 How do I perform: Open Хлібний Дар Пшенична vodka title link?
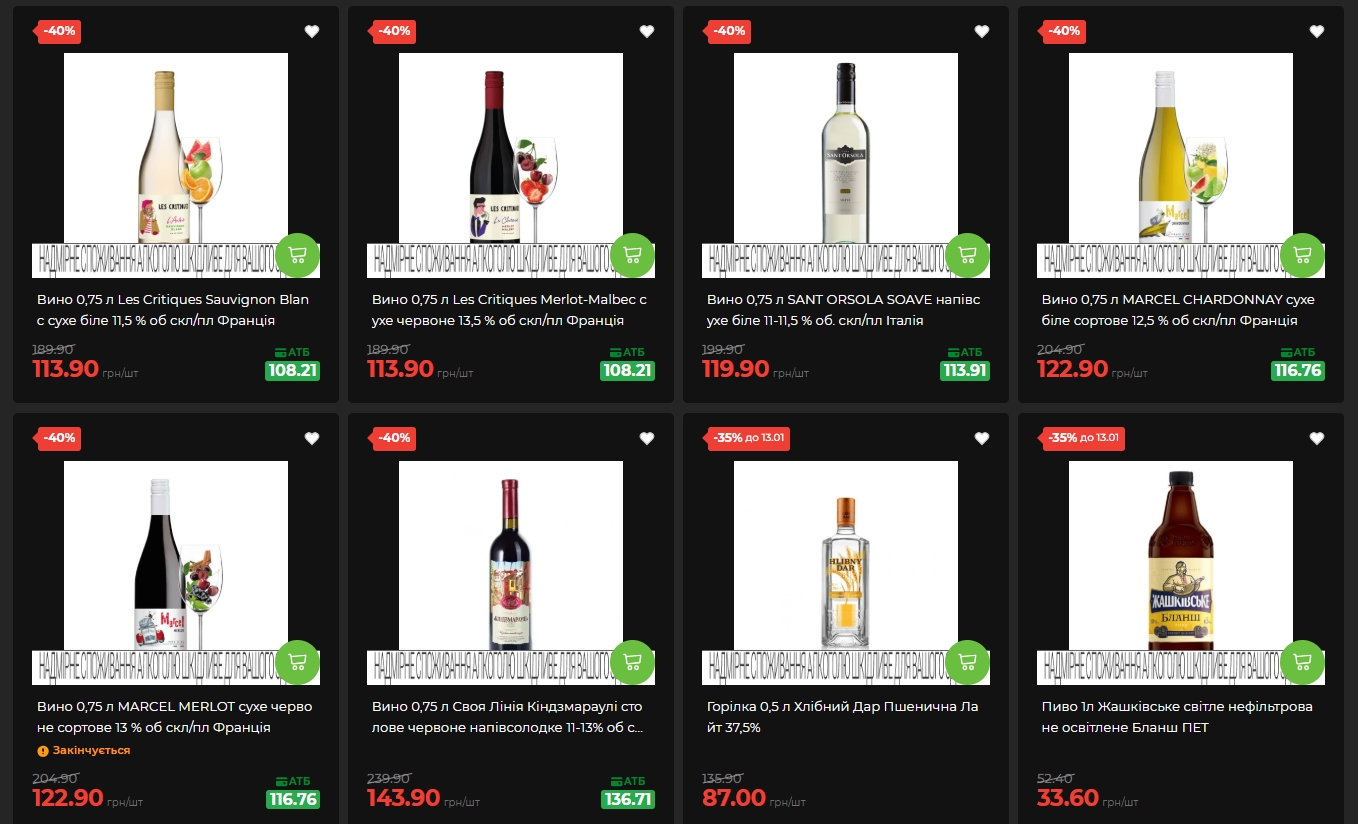[842, 717]
